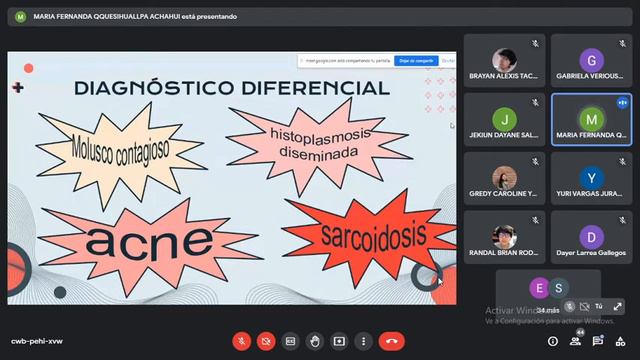640x360 pixels.
Task: Click the muted mic icon on Yuri Vargas tile
Action: point(622,162)
